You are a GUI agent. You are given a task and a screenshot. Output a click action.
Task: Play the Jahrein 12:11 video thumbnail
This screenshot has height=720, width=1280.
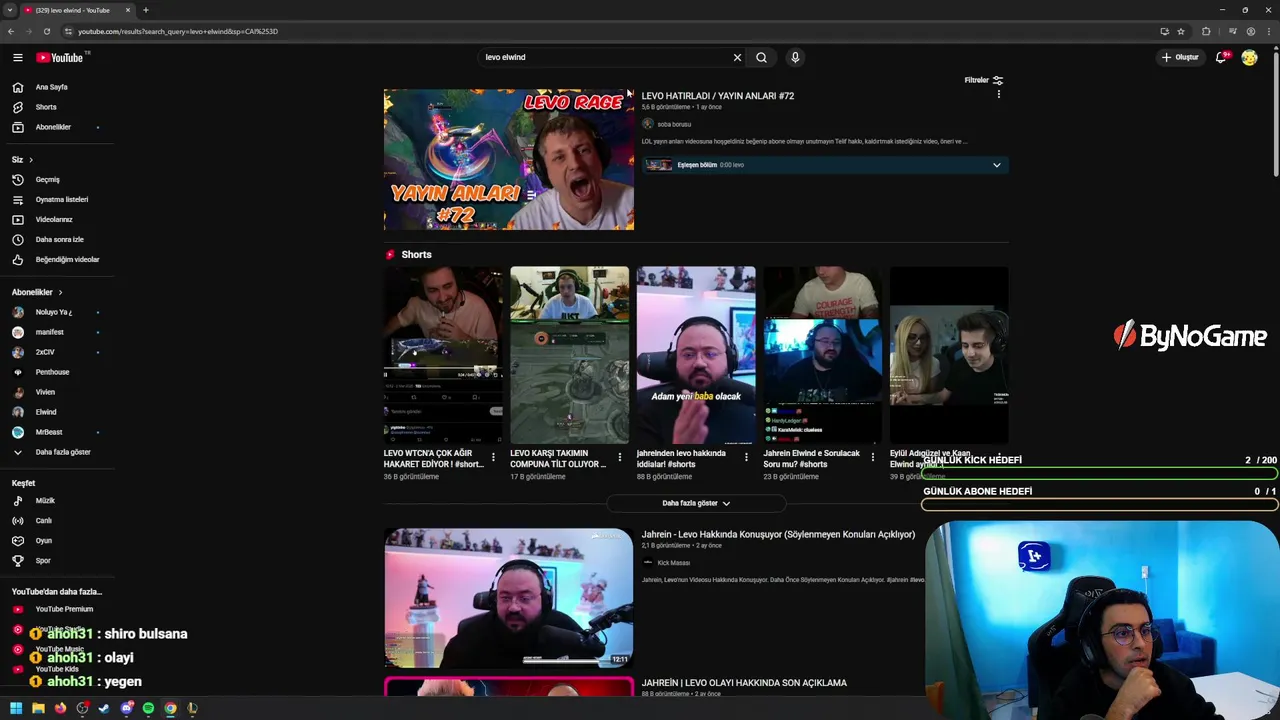(x=509, y=598)
